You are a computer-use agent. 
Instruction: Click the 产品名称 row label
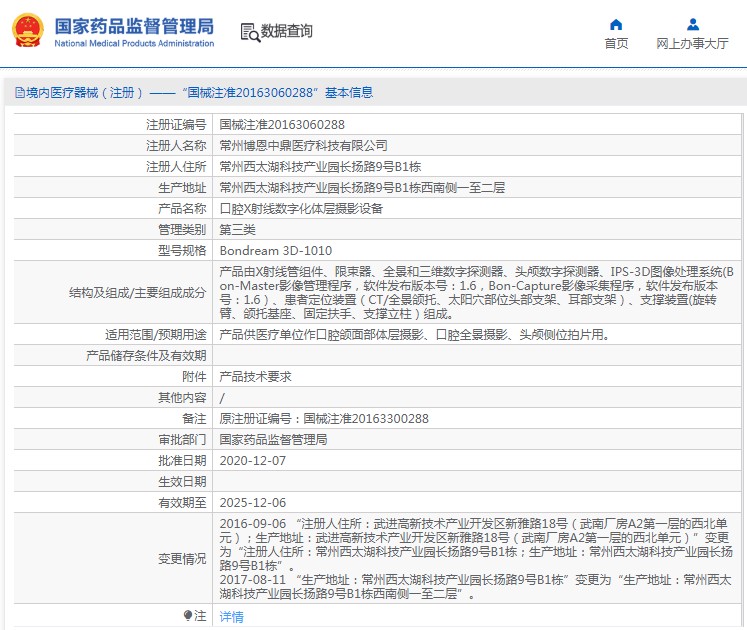pos(182,209)
